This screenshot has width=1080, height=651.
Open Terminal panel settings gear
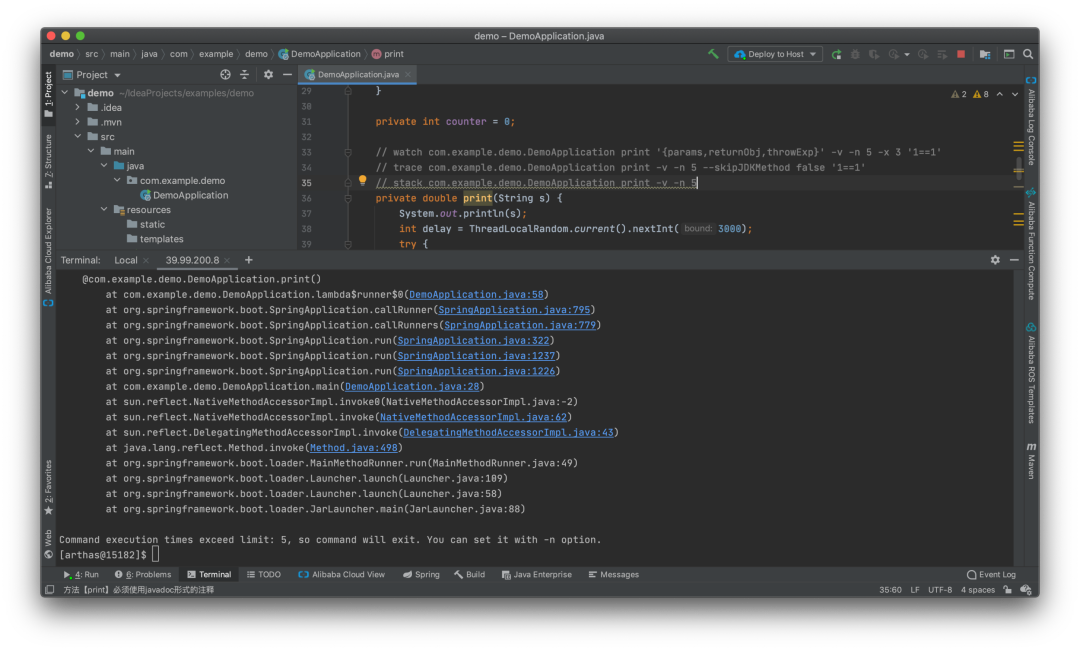coord(995,260)
